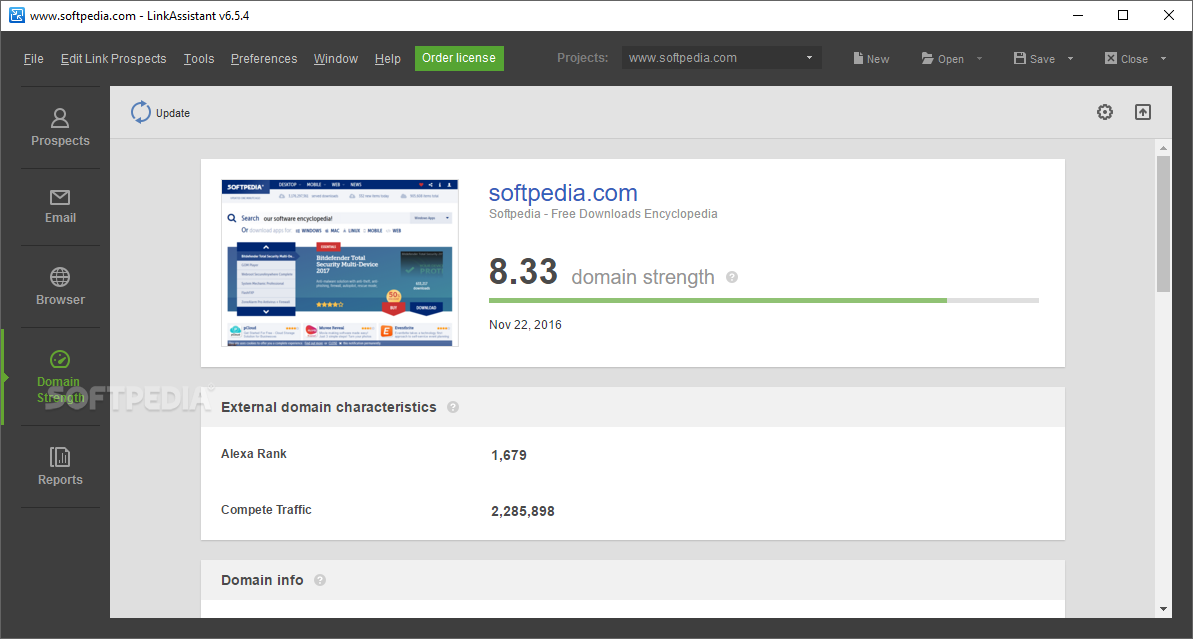Click the External domain characteristics header
This screenshot has width=1193, height=639.
click(329, 407)
